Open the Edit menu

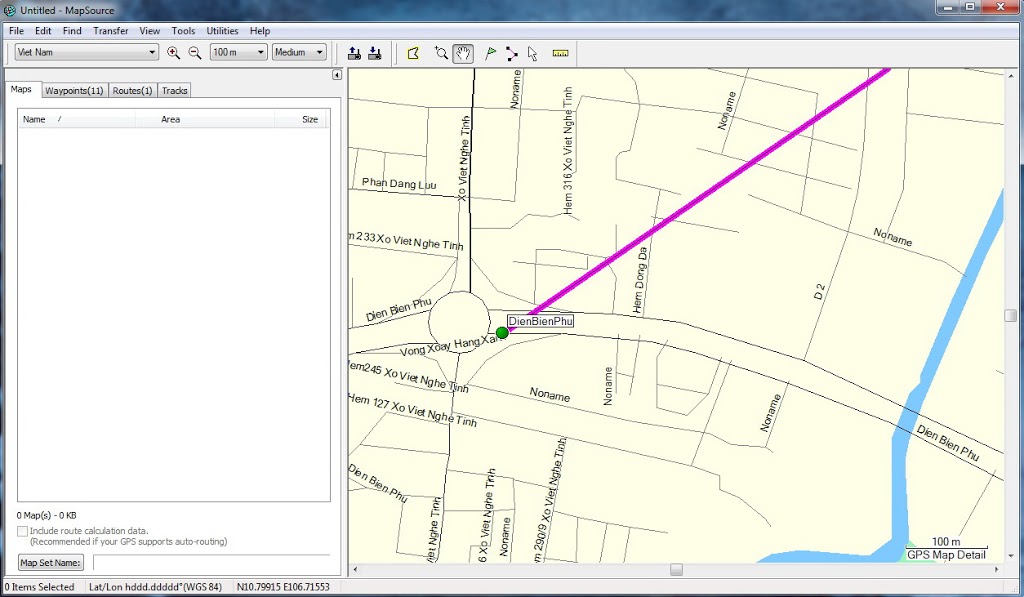coord(43,31)
